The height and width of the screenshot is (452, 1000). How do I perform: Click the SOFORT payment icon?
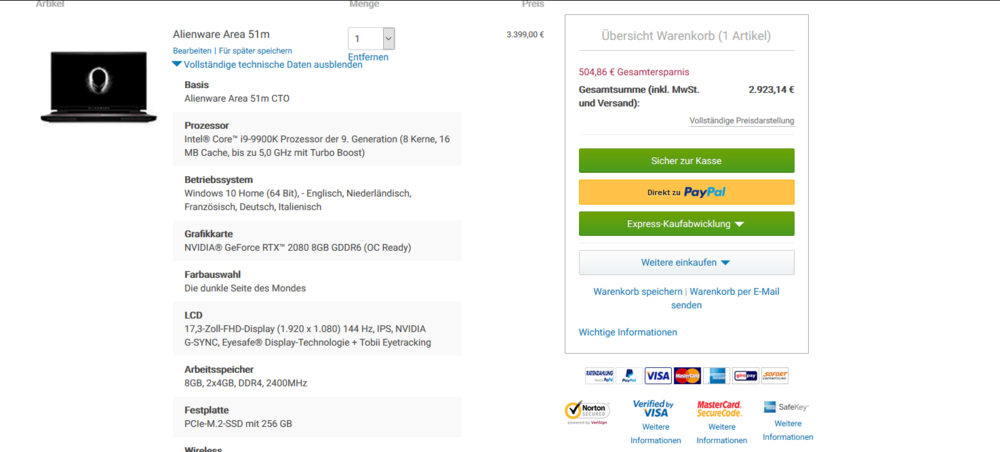click(x=775, y=376)
